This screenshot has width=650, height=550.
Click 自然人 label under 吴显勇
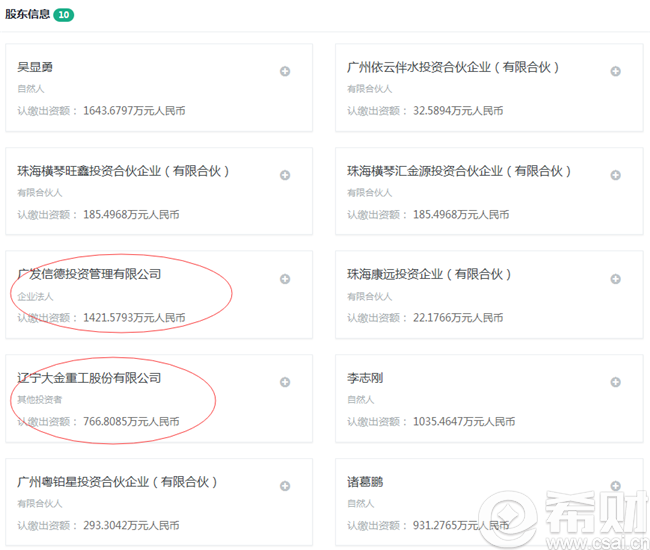[31, 89]
